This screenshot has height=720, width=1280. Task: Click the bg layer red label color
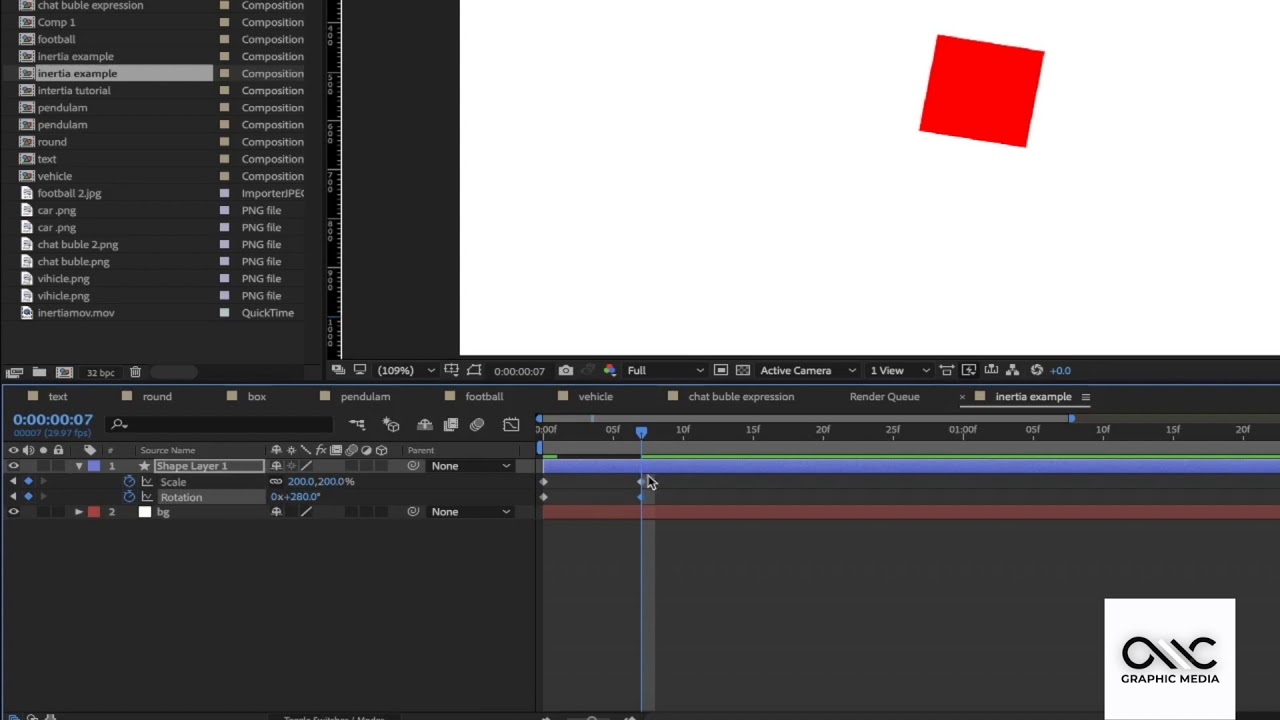(x=94, y=512)
